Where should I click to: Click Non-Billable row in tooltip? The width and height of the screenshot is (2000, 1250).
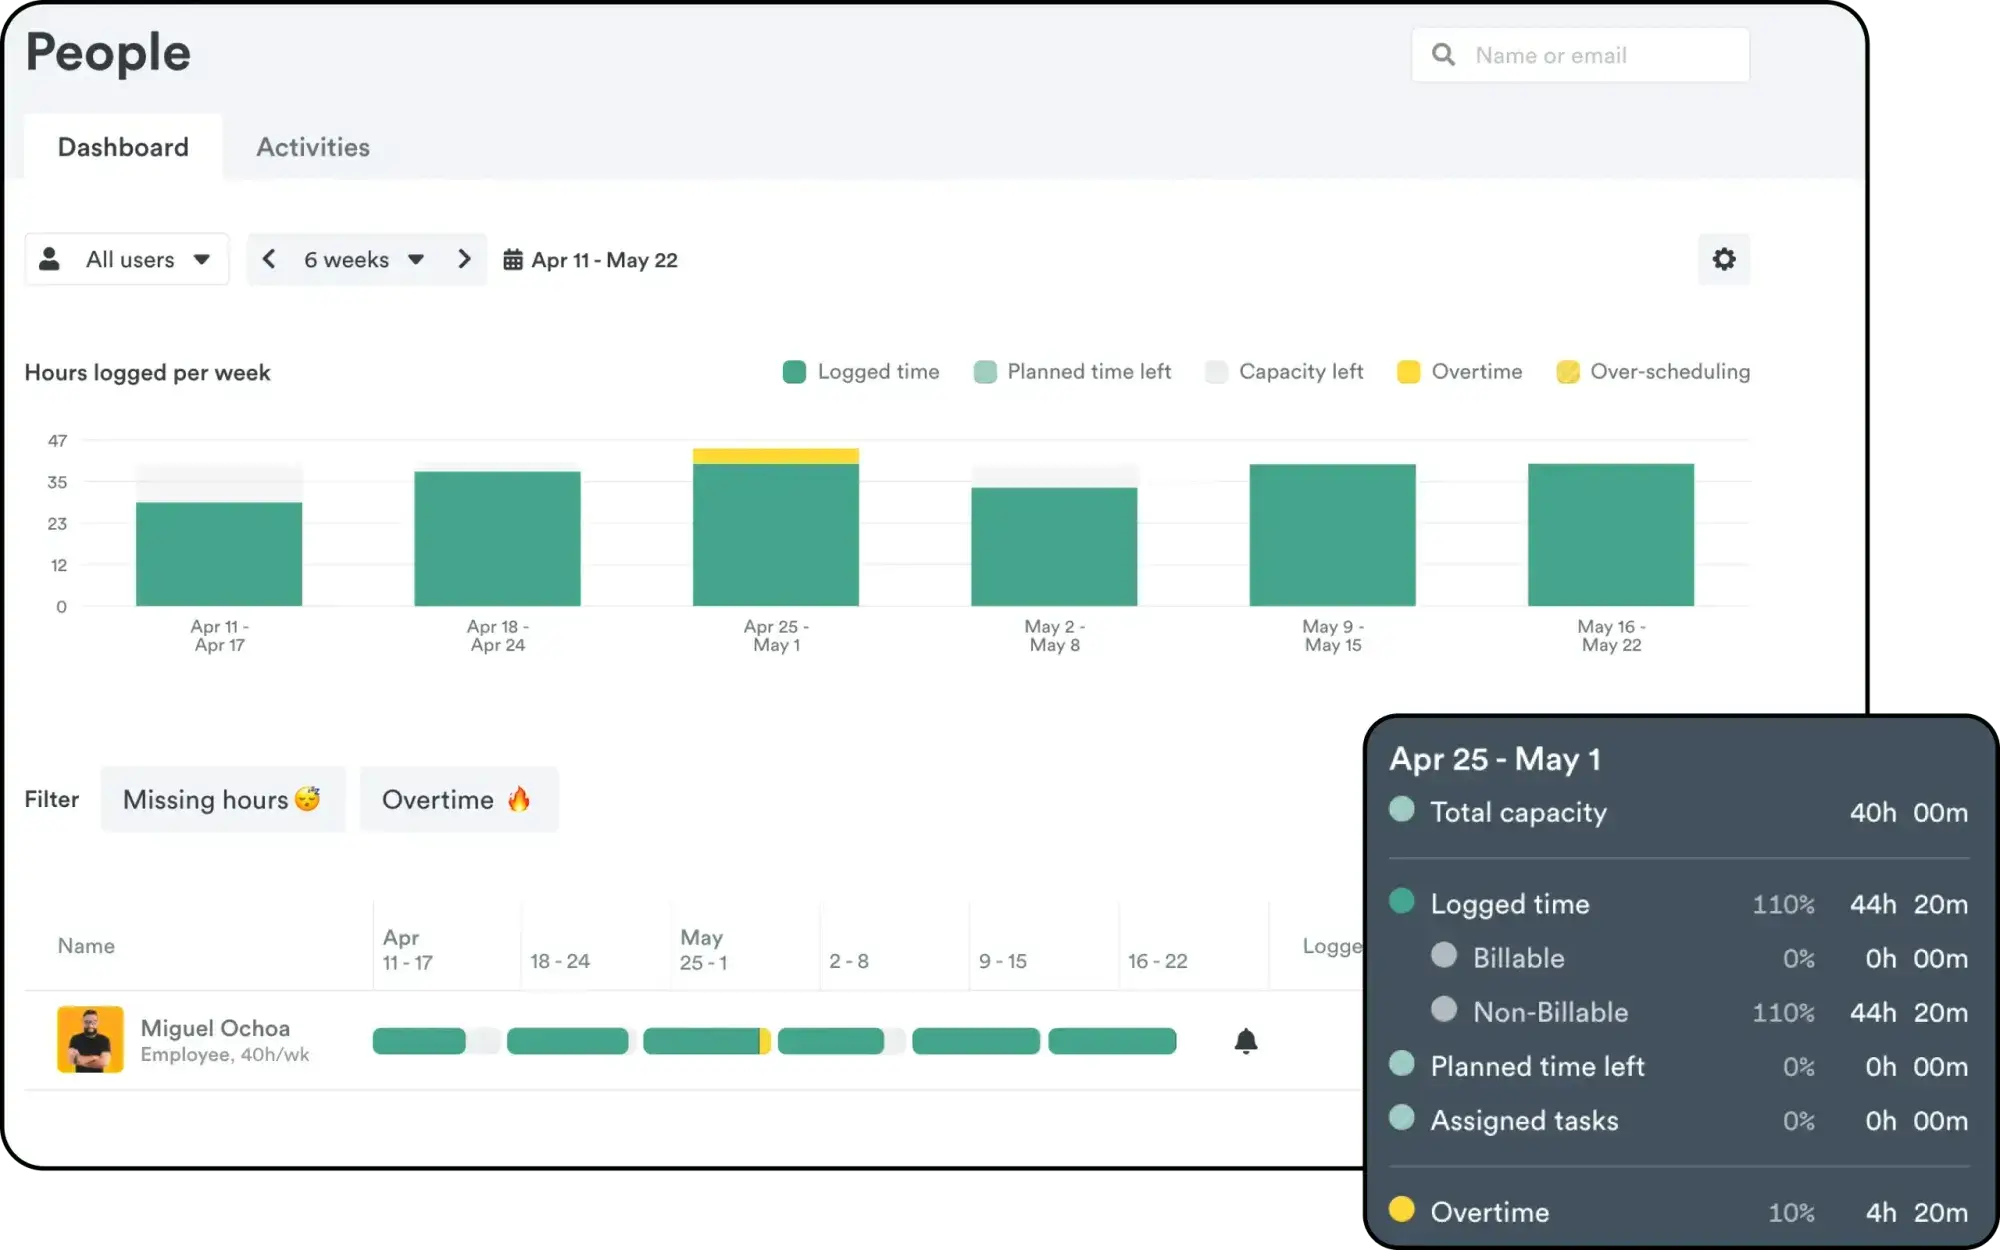(1700, 1012)
